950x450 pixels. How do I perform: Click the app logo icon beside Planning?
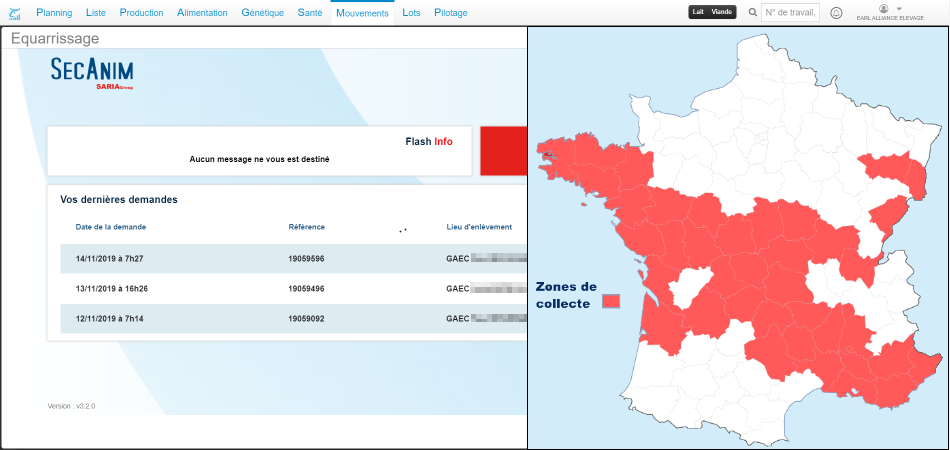coord(15,13)
